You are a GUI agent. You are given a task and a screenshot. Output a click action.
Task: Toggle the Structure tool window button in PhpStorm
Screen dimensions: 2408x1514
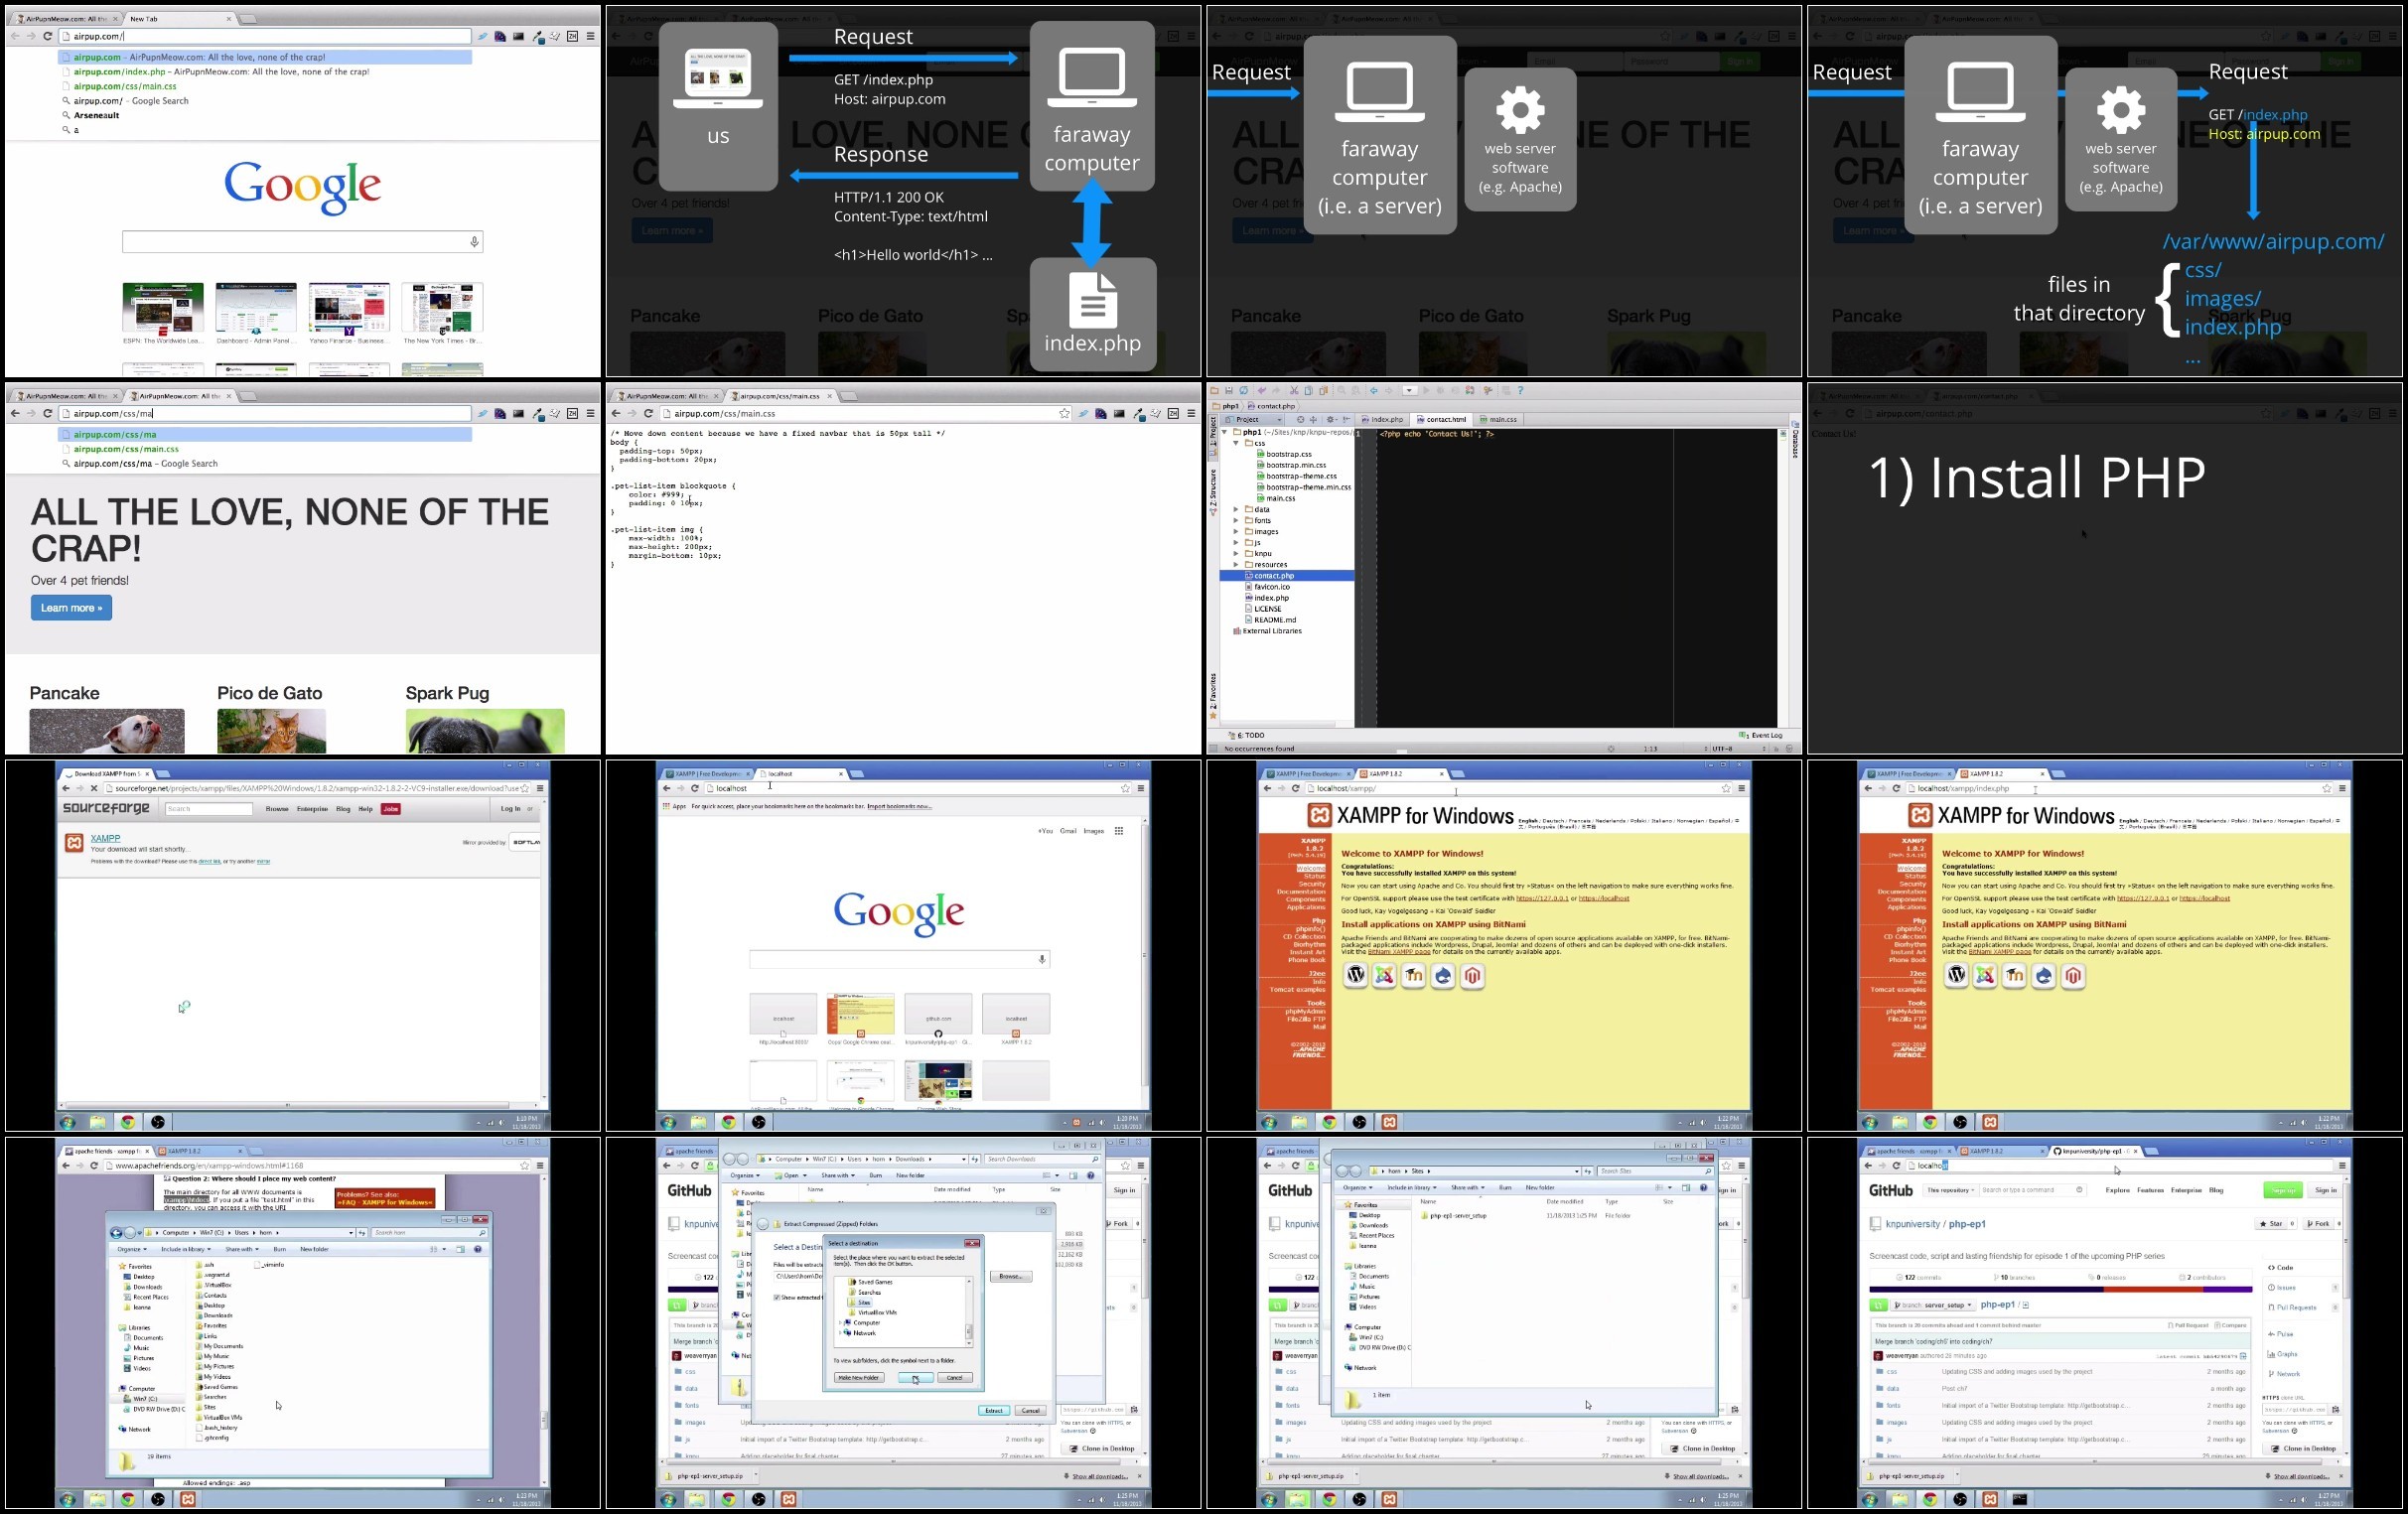point(1212,492)
